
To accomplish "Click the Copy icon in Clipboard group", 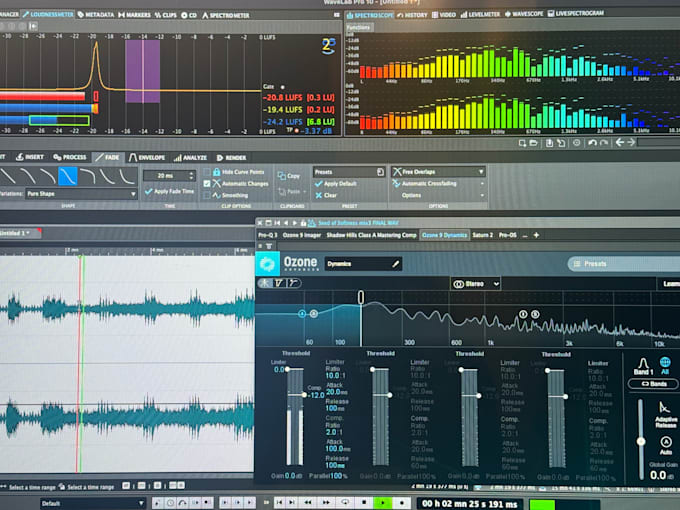I will [281, 176].
